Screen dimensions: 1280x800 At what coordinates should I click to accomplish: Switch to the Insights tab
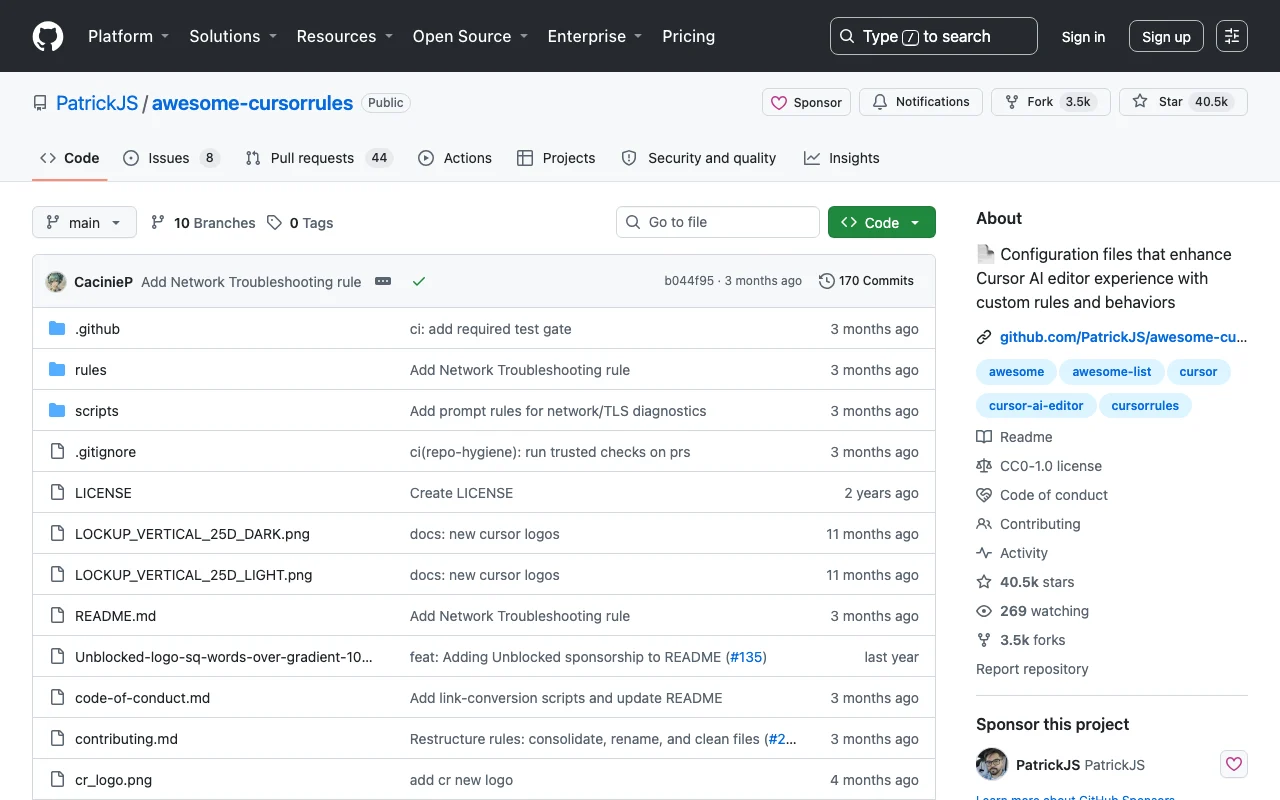[842, 158]
